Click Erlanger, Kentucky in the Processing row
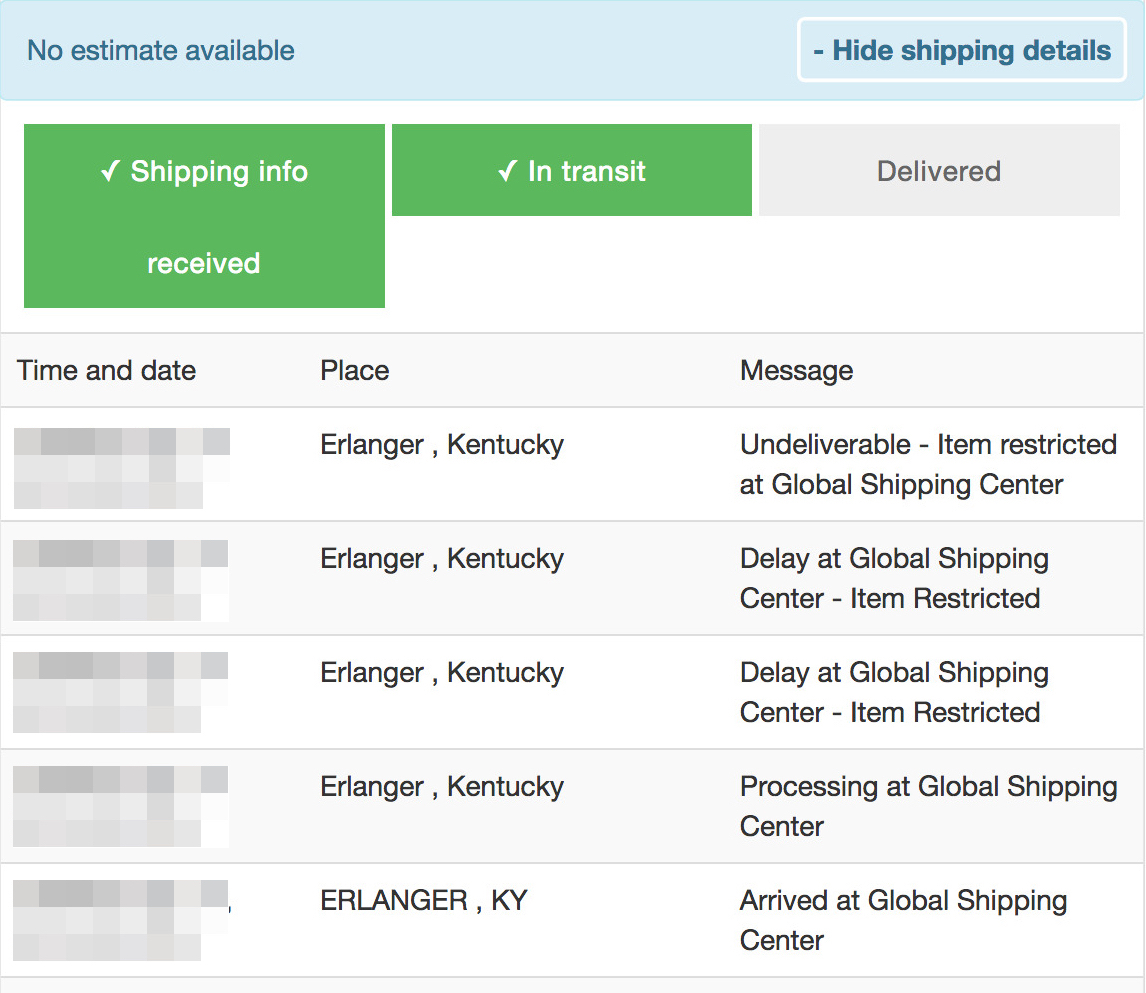Image resolution: width=1146 pixels, height=993 pixels. coord(442,786)
